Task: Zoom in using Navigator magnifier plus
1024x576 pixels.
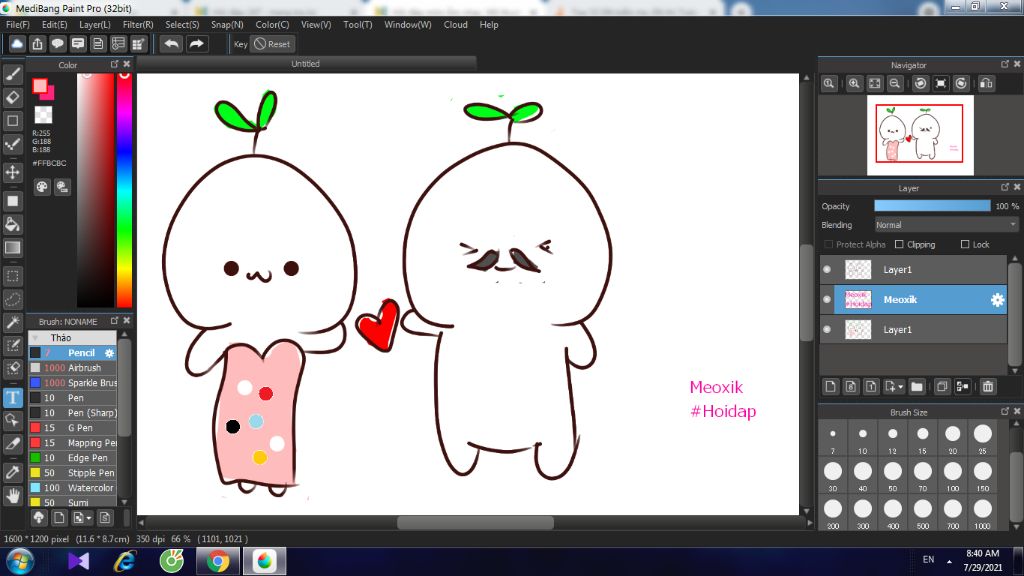Action: coord(854,84)
